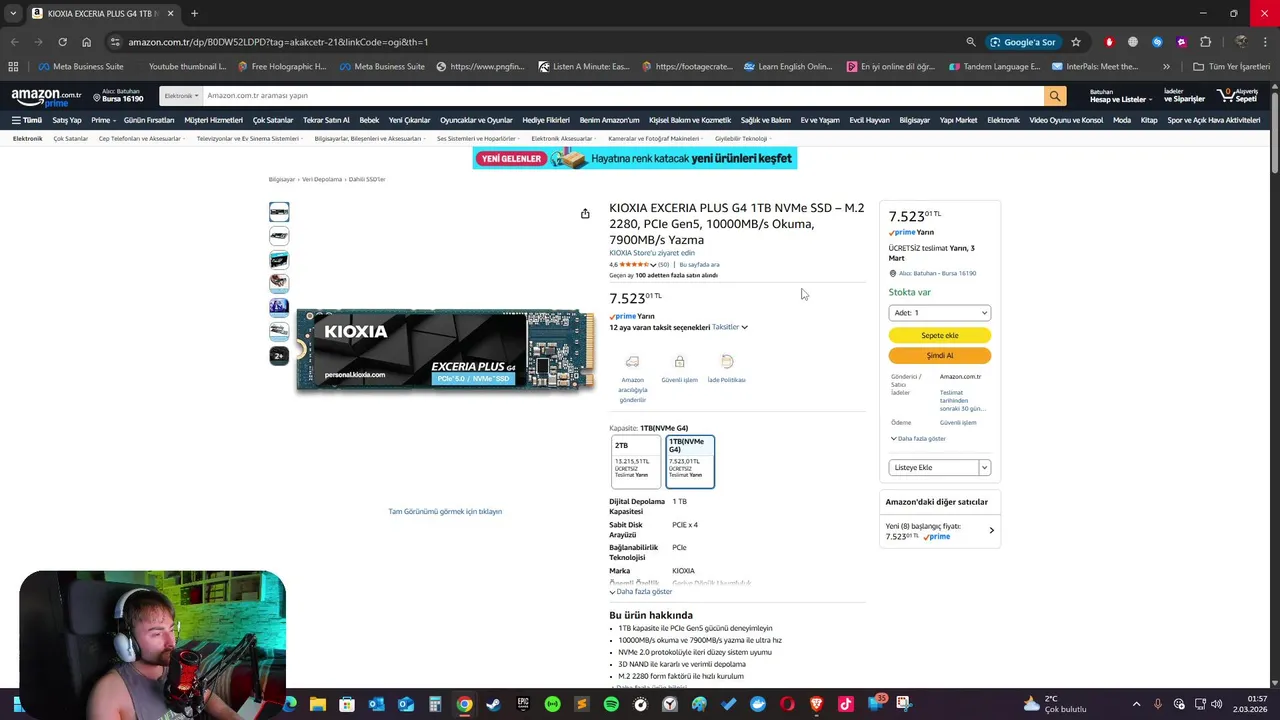Expand the Taksitler installment options
Image resolution: width=1280 pixels, height=720 pixels.
point(729,327)
